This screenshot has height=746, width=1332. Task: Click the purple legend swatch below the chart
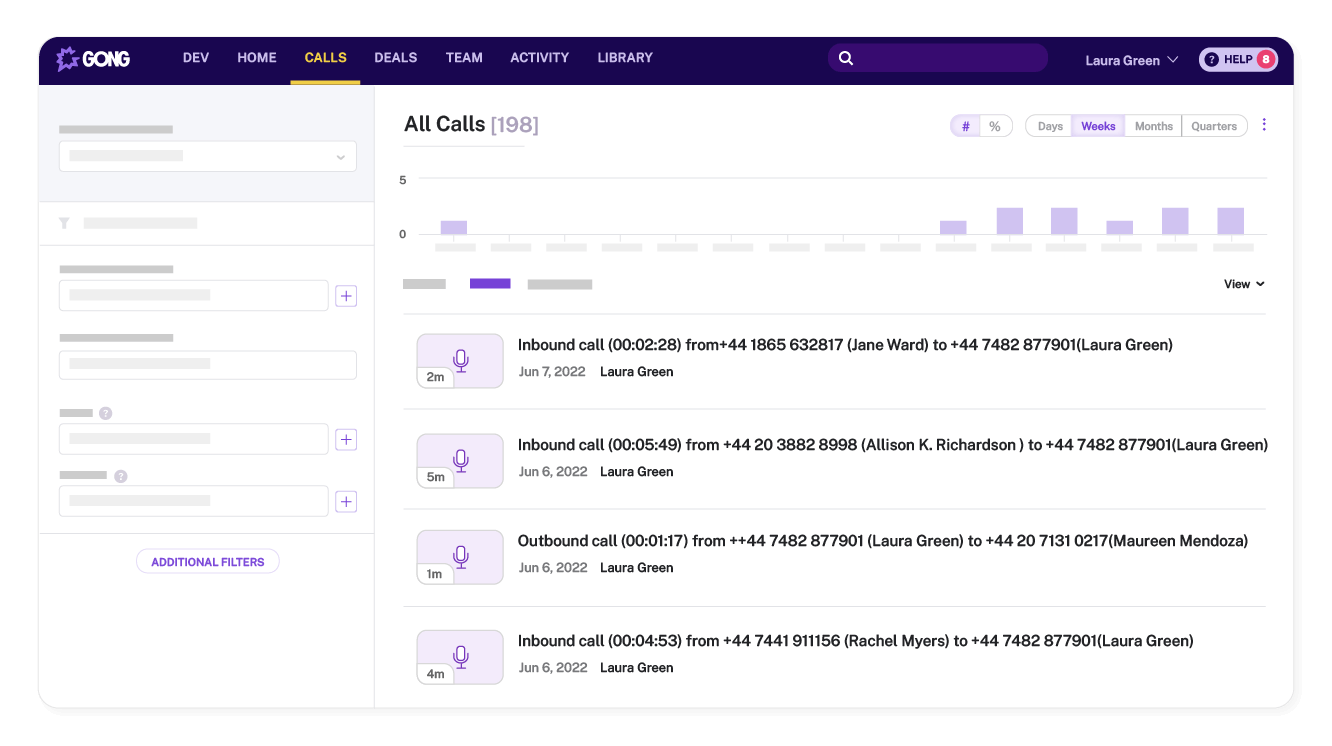(x=489, y=283)
